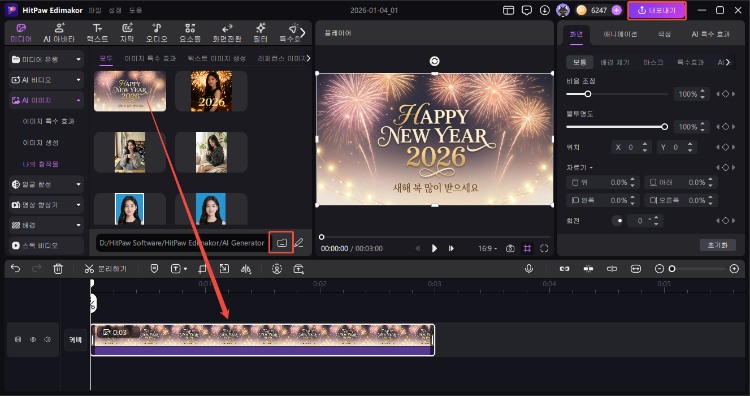Zoom out timeline with the minus icon
This screenshot has height=396, width=750.
[x=660, y=269]
